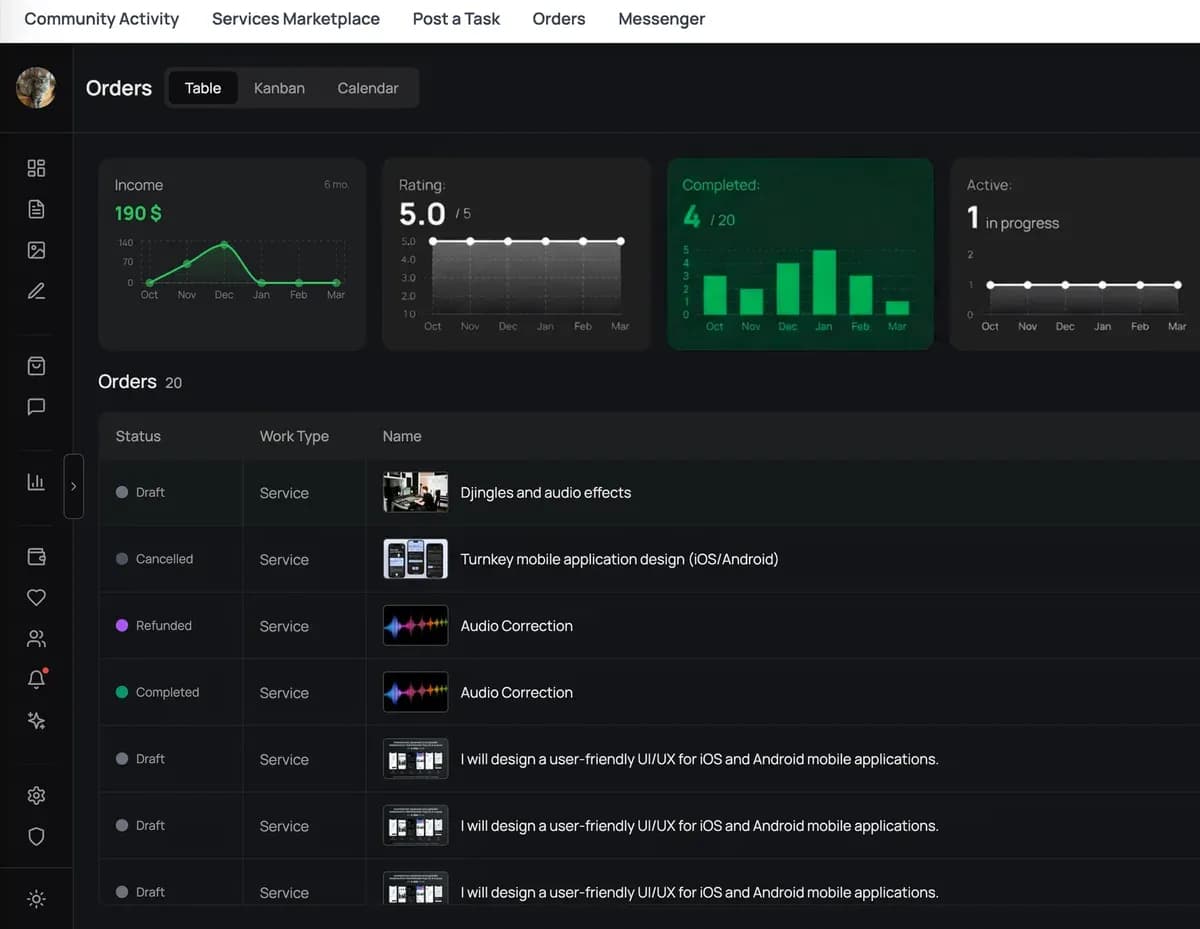Viewport: 1200px width, 929px height.
Task: Switch to the Kanban view tab
Action: point(279,88)
